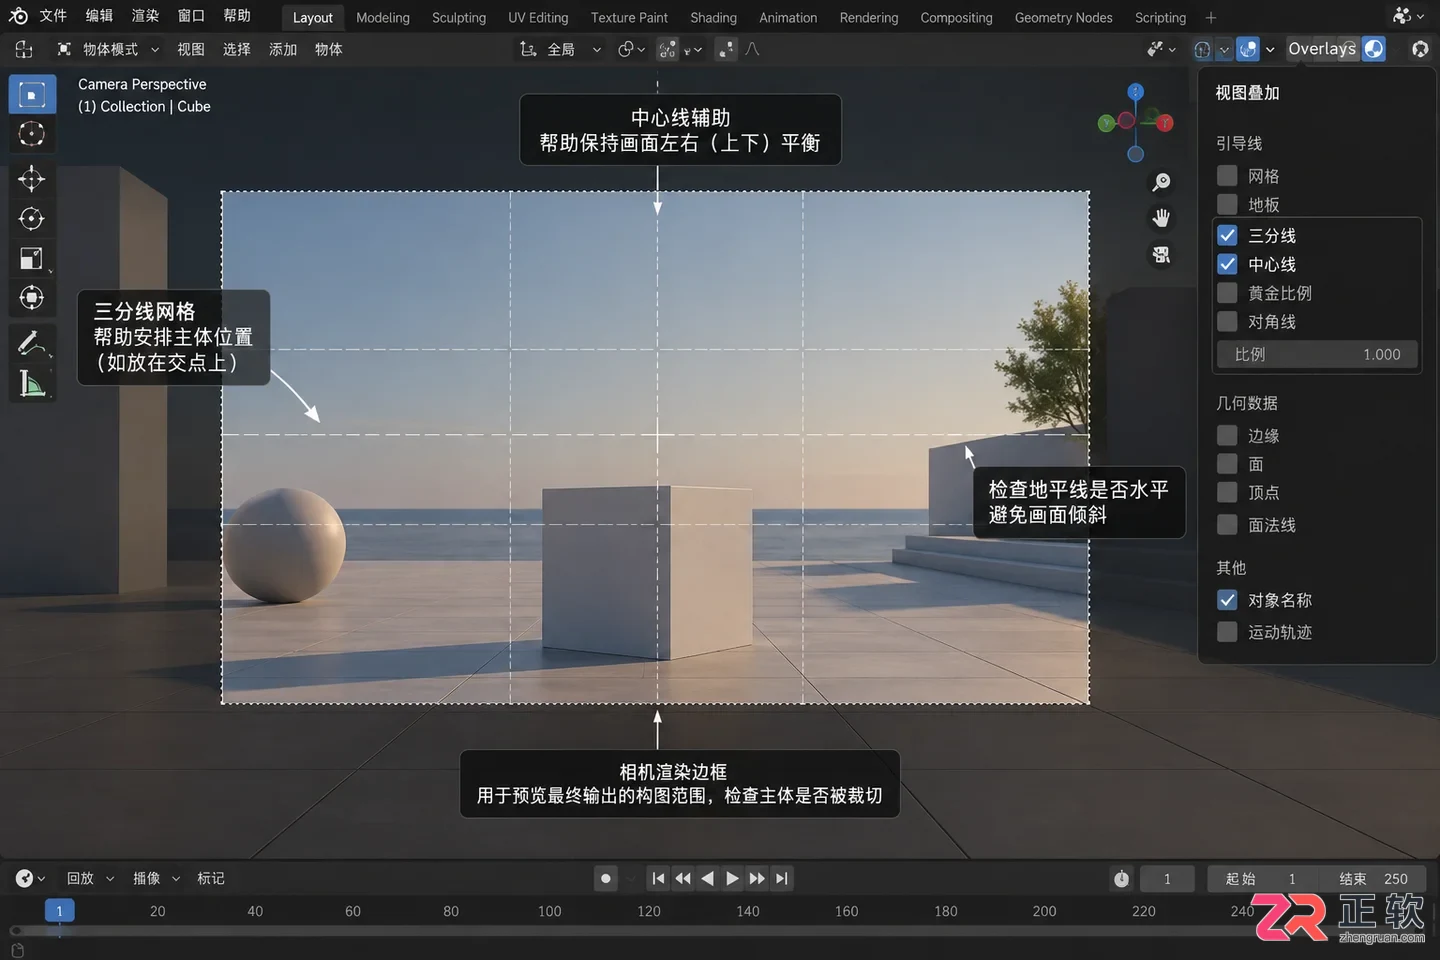1440x960 pixels.
Task: Open the 物体 header menu
Action: [328, 49]
